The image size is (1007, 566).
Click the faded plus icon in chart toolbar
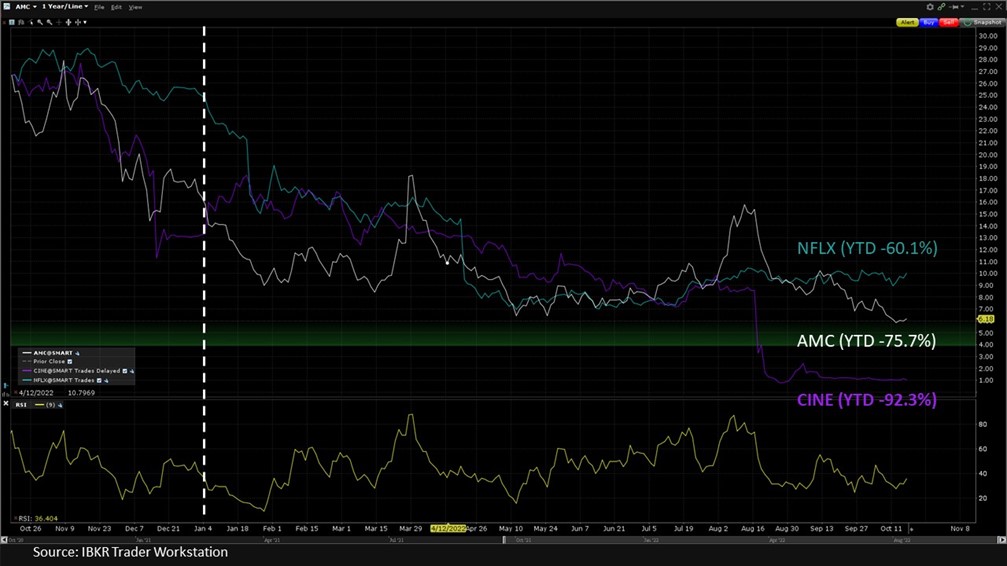pyautogui.click(x=59, y=22)
